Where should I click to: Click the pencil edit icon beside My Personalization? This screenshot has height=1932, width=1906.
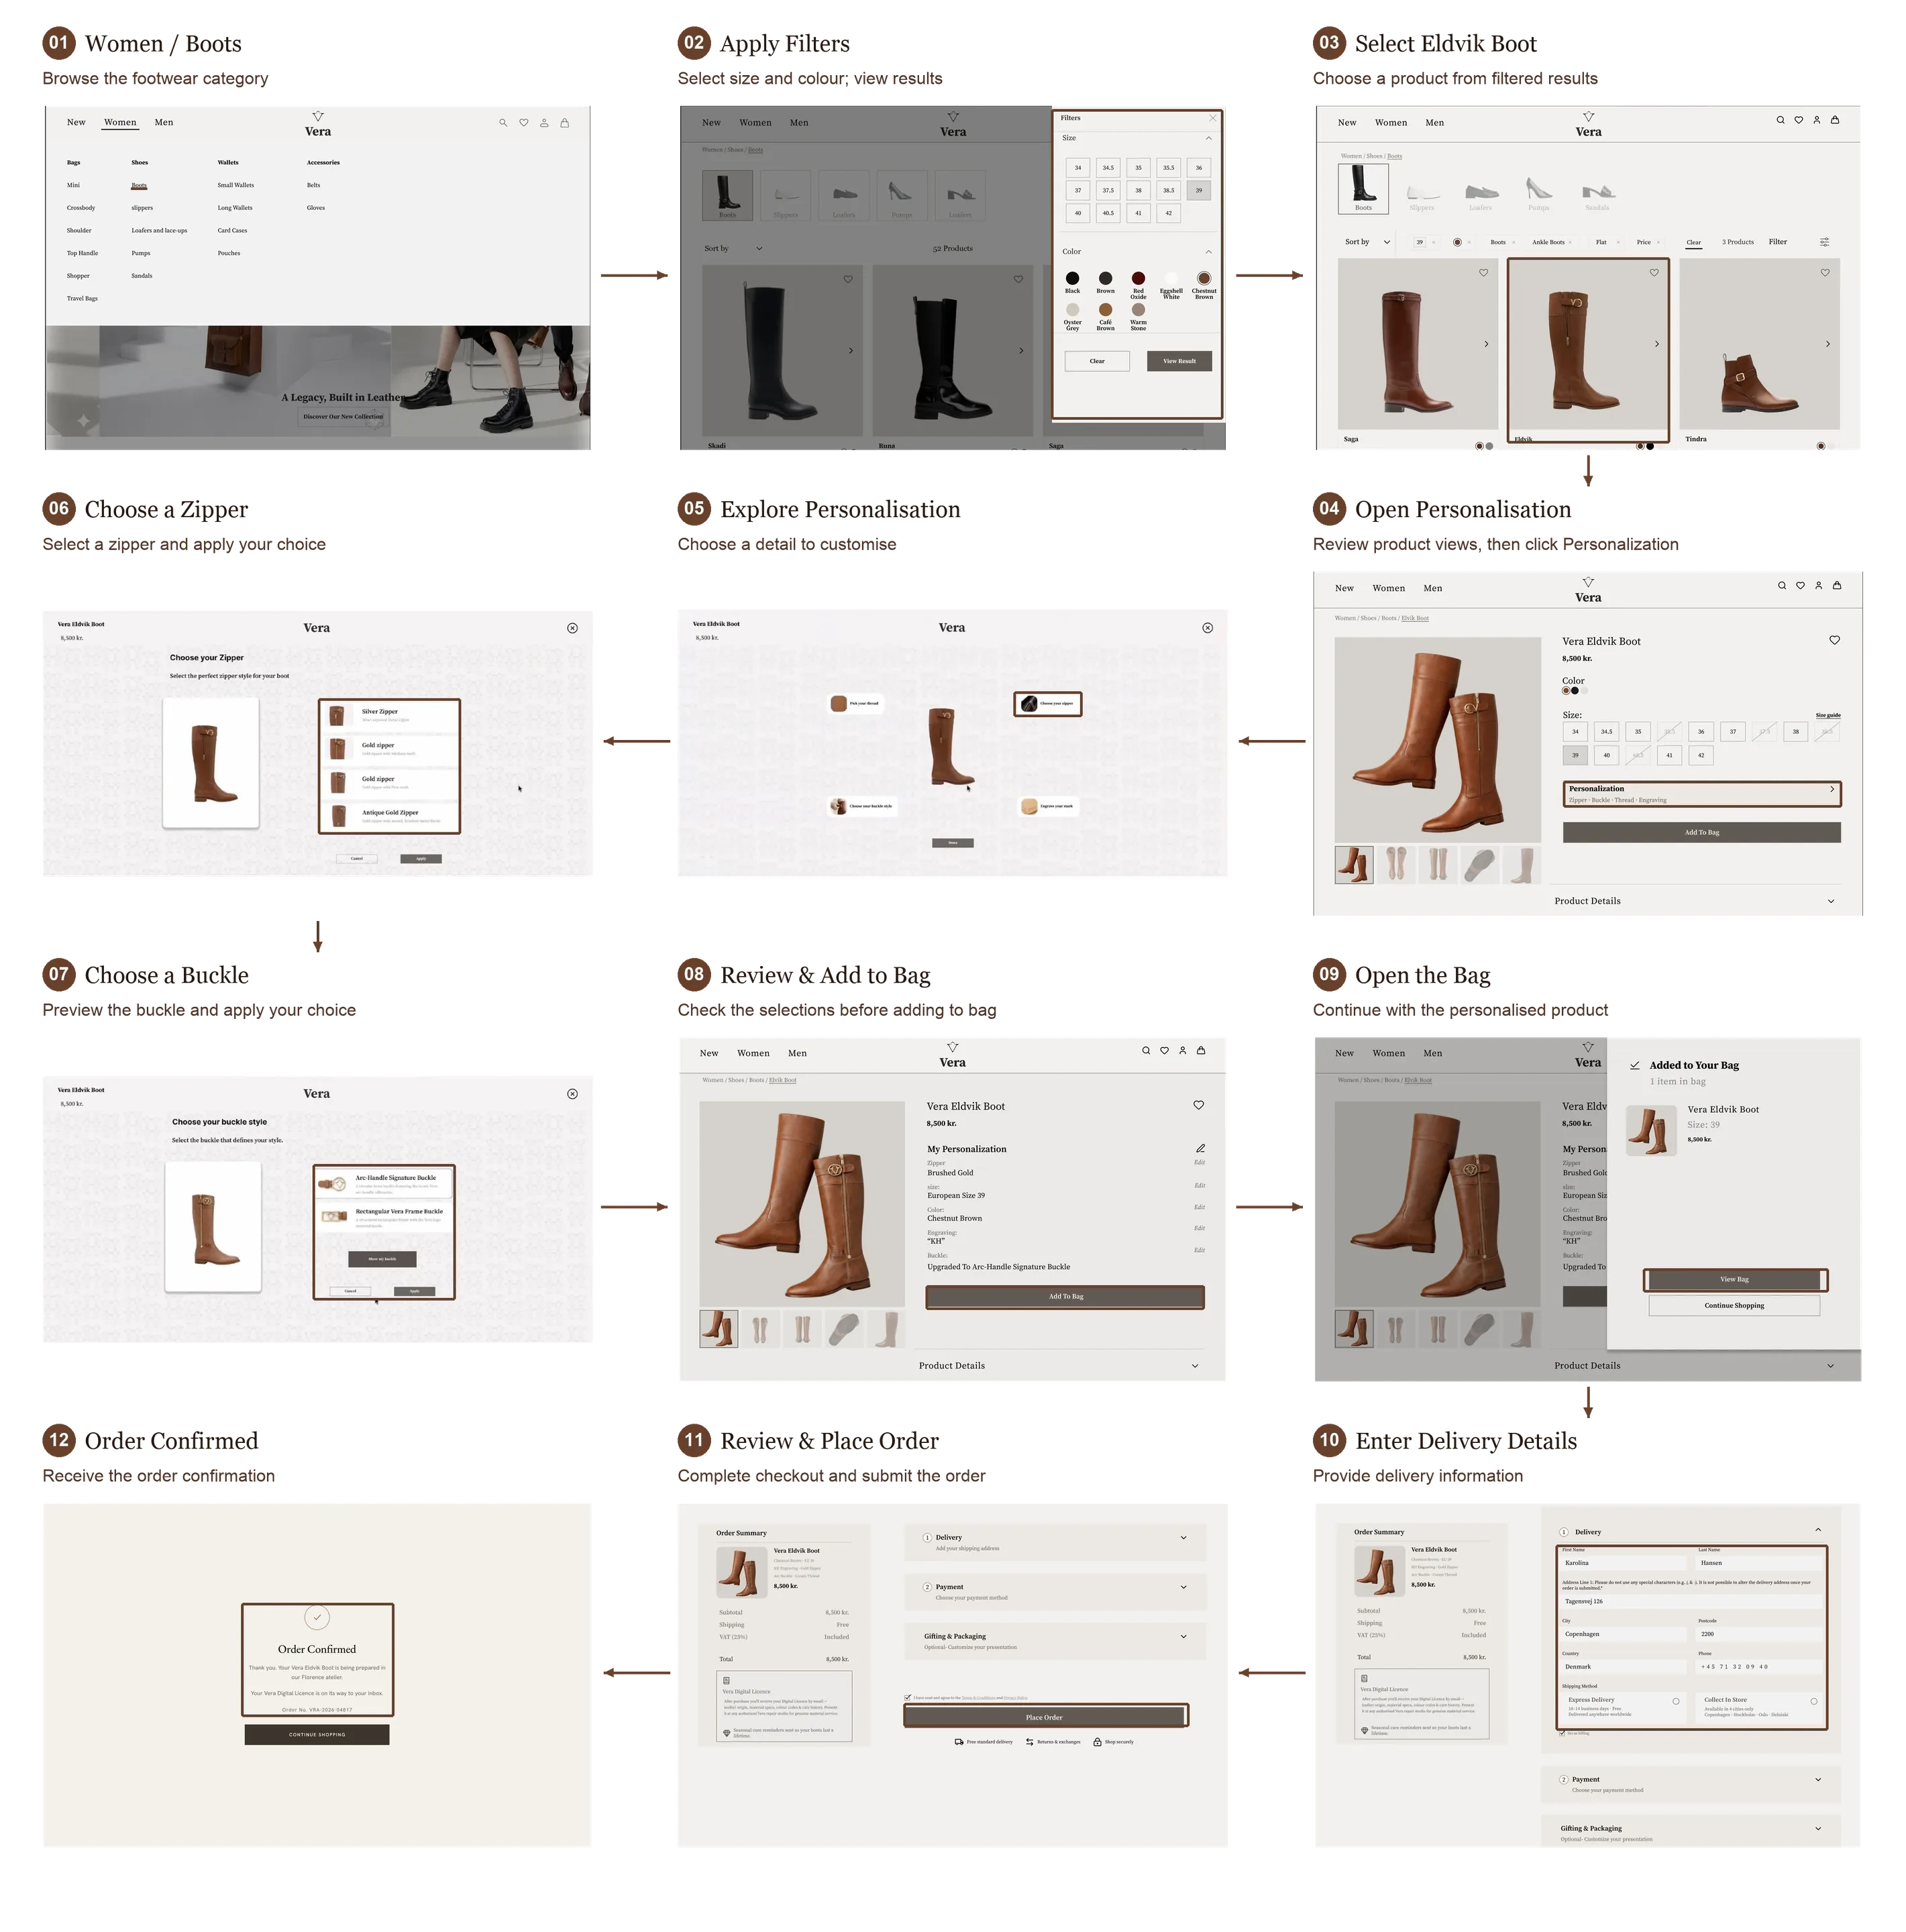1200,1148
